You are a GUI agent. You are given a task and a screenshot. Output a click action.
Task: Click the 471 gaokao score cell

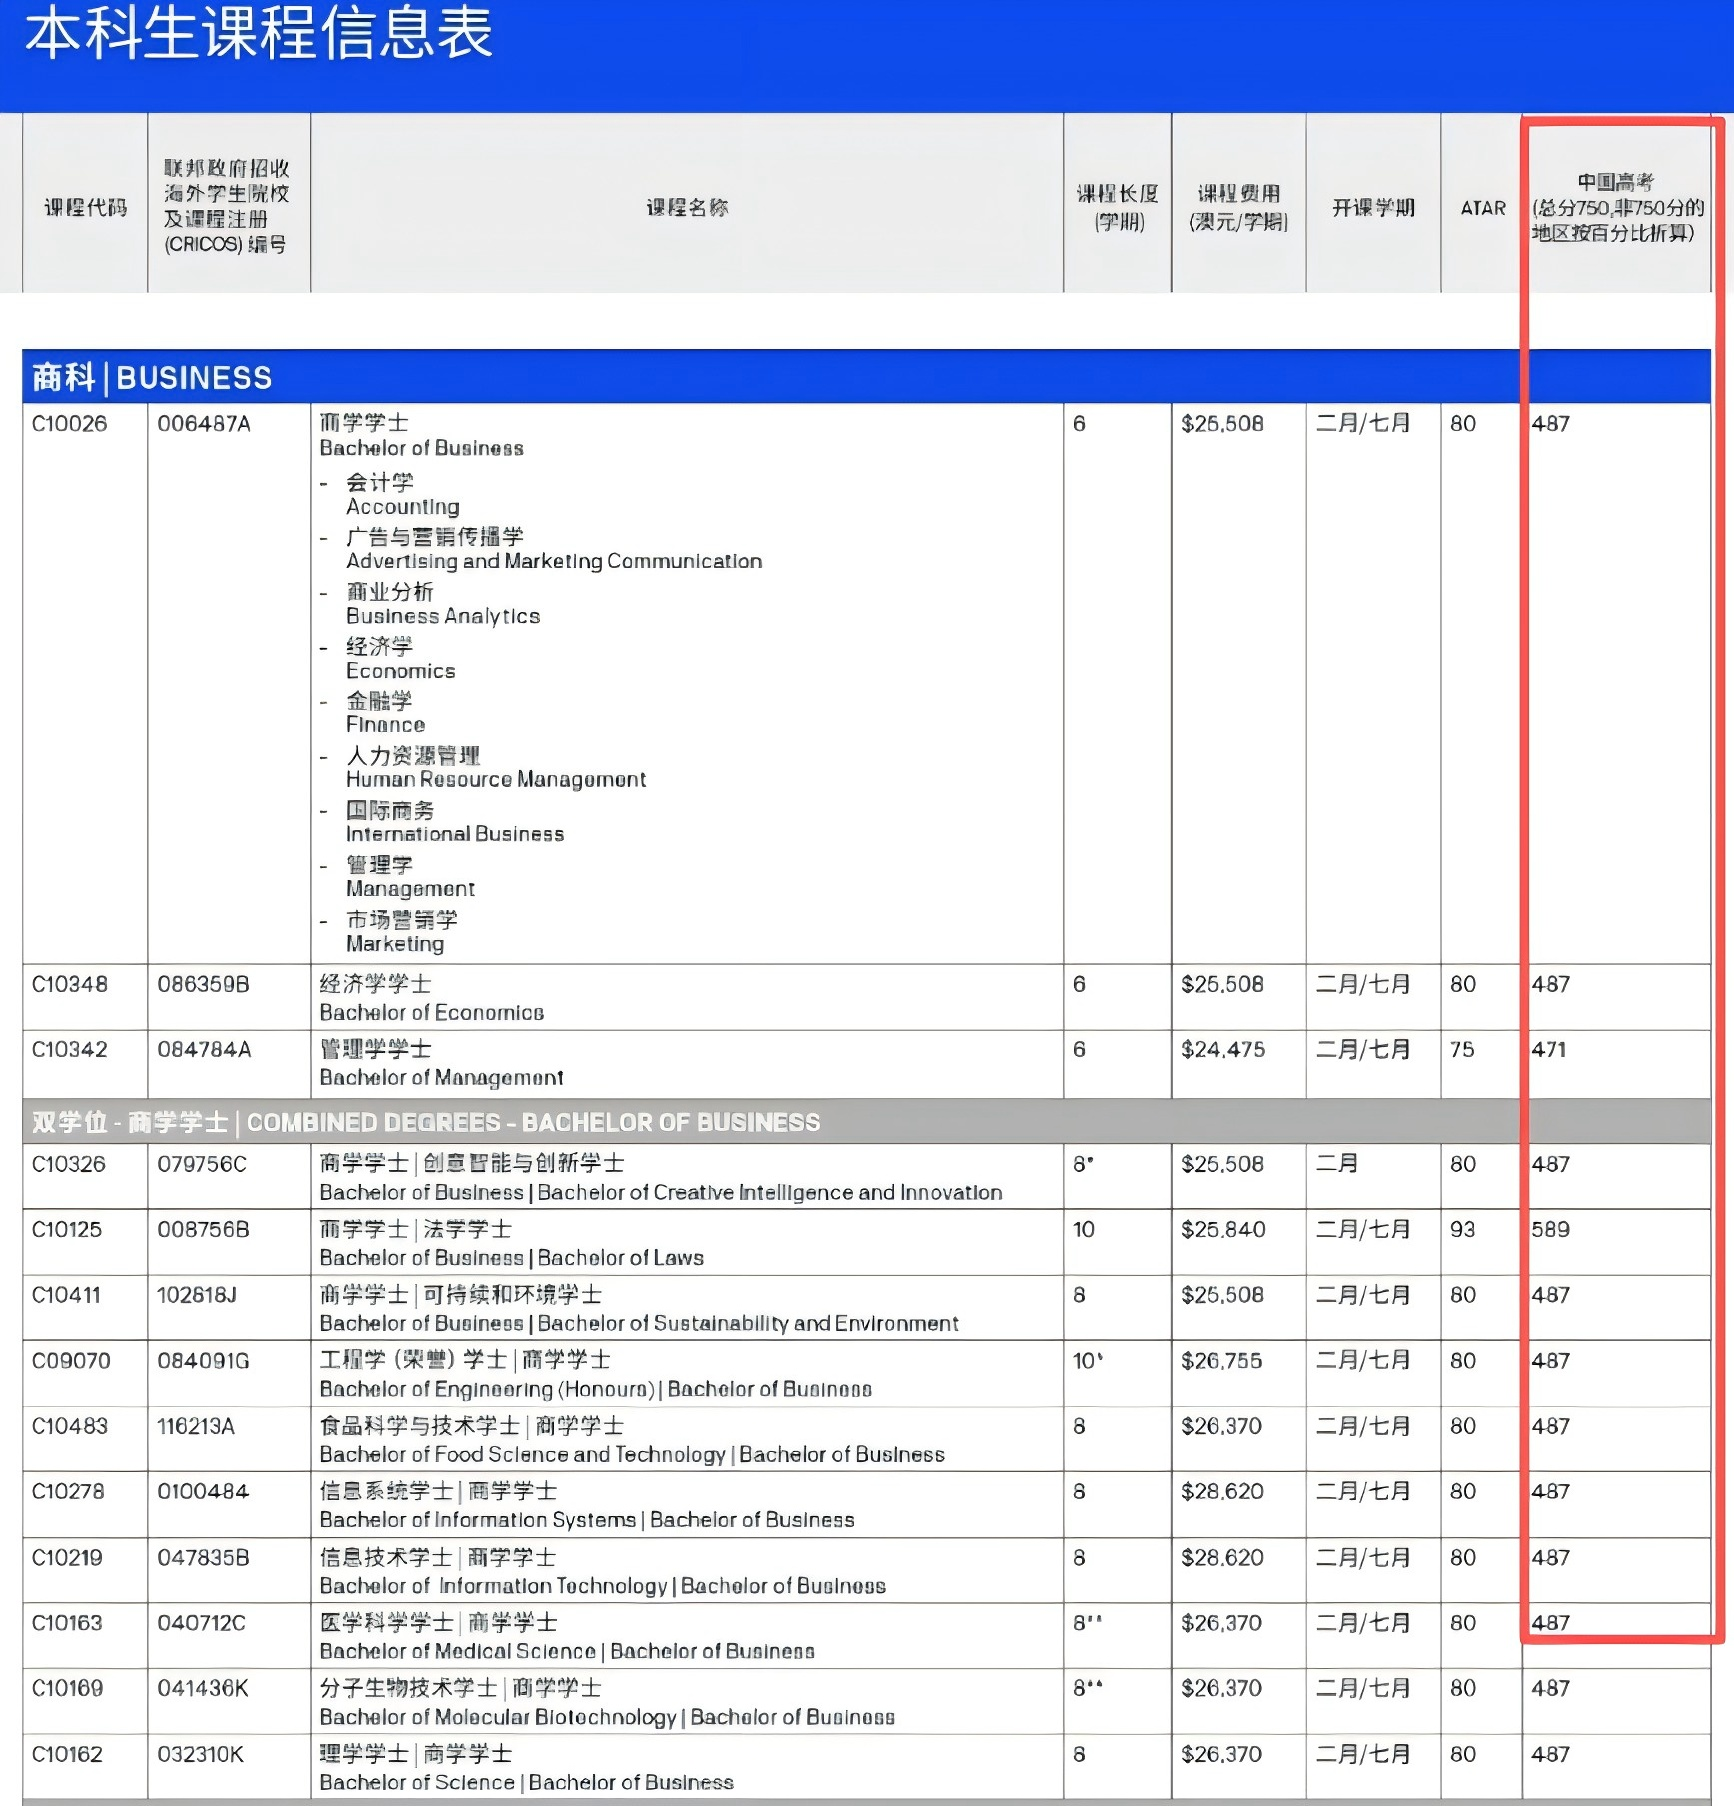1549,1050
